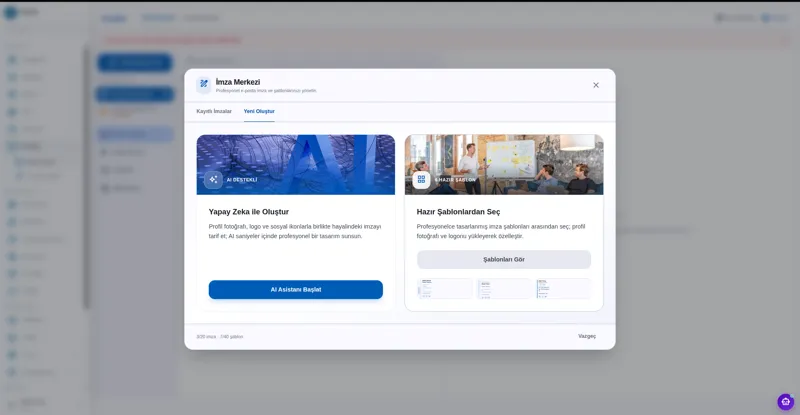Click the İmza Merkezi dialog title

[x=238, y=82]
